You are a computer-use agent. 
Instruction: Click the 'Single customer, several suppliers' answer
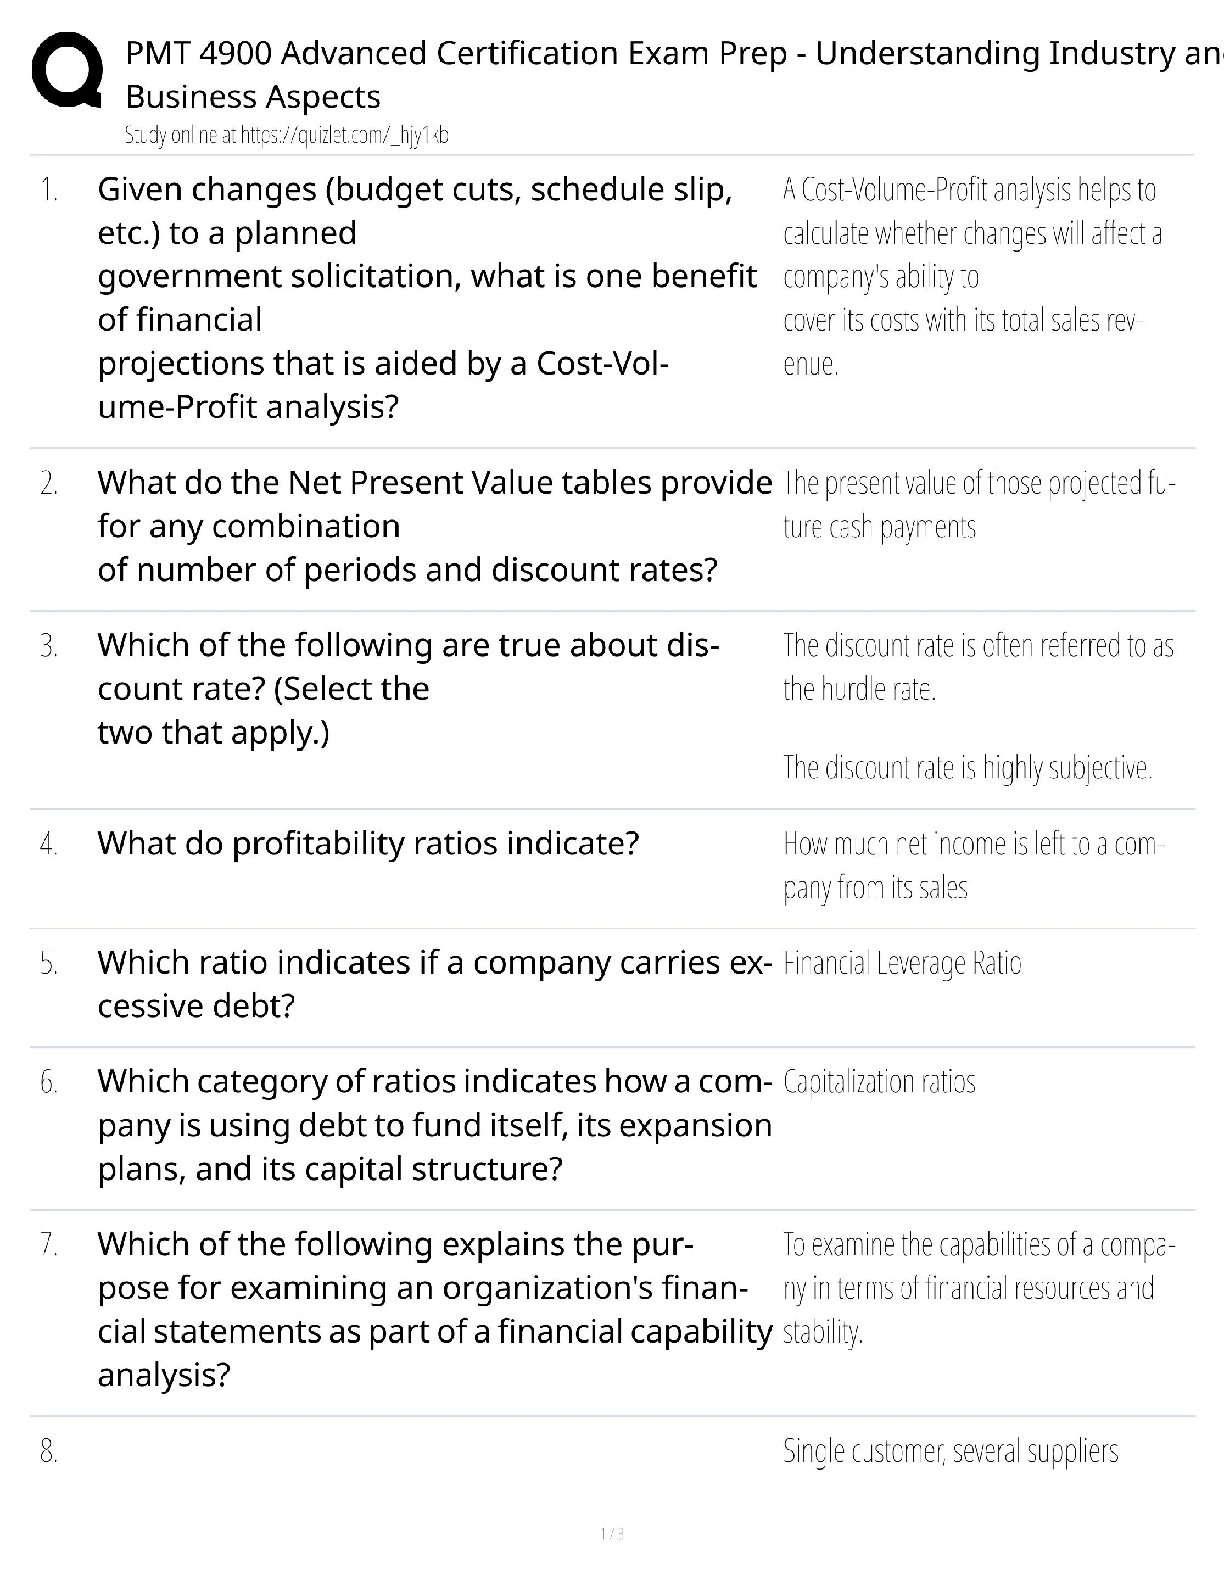click(950, 1451)
